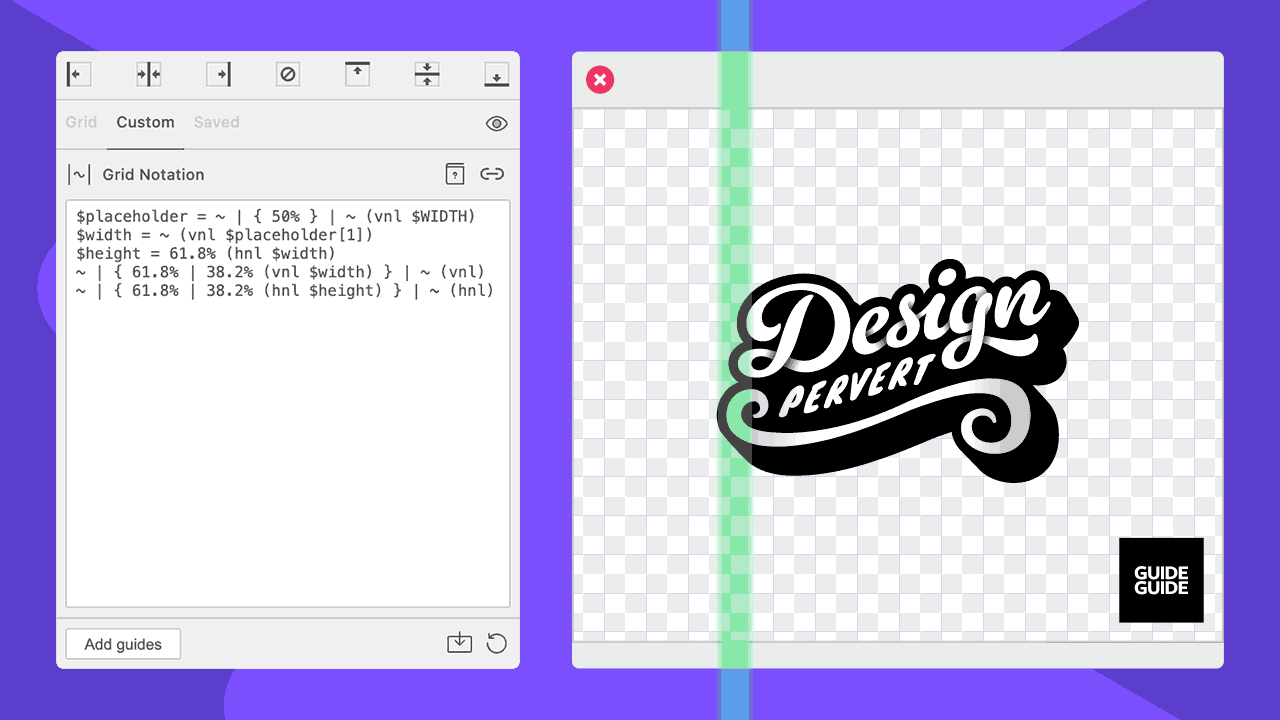Add a guide to the left edge

(x=79, y=75)
